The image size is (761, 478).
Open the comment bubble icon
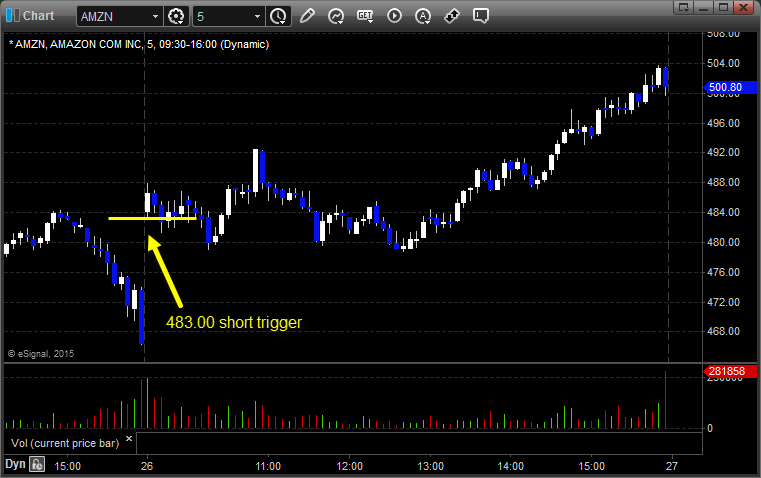click(x=480, y=16)
